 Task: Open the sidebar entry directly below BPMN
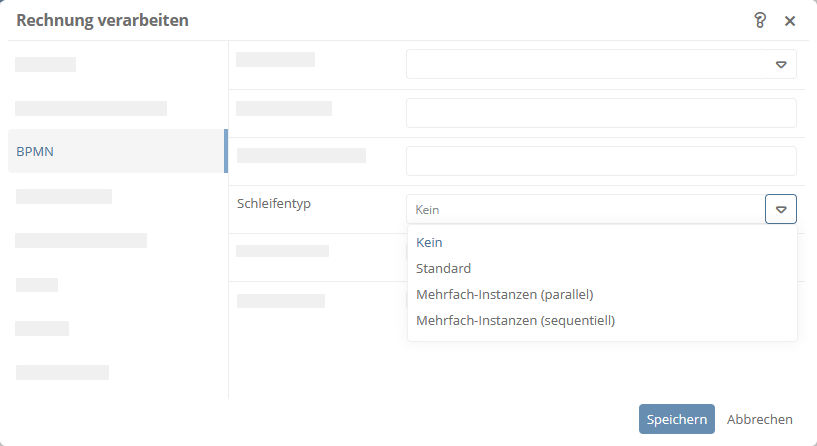(x=64, y=196)
